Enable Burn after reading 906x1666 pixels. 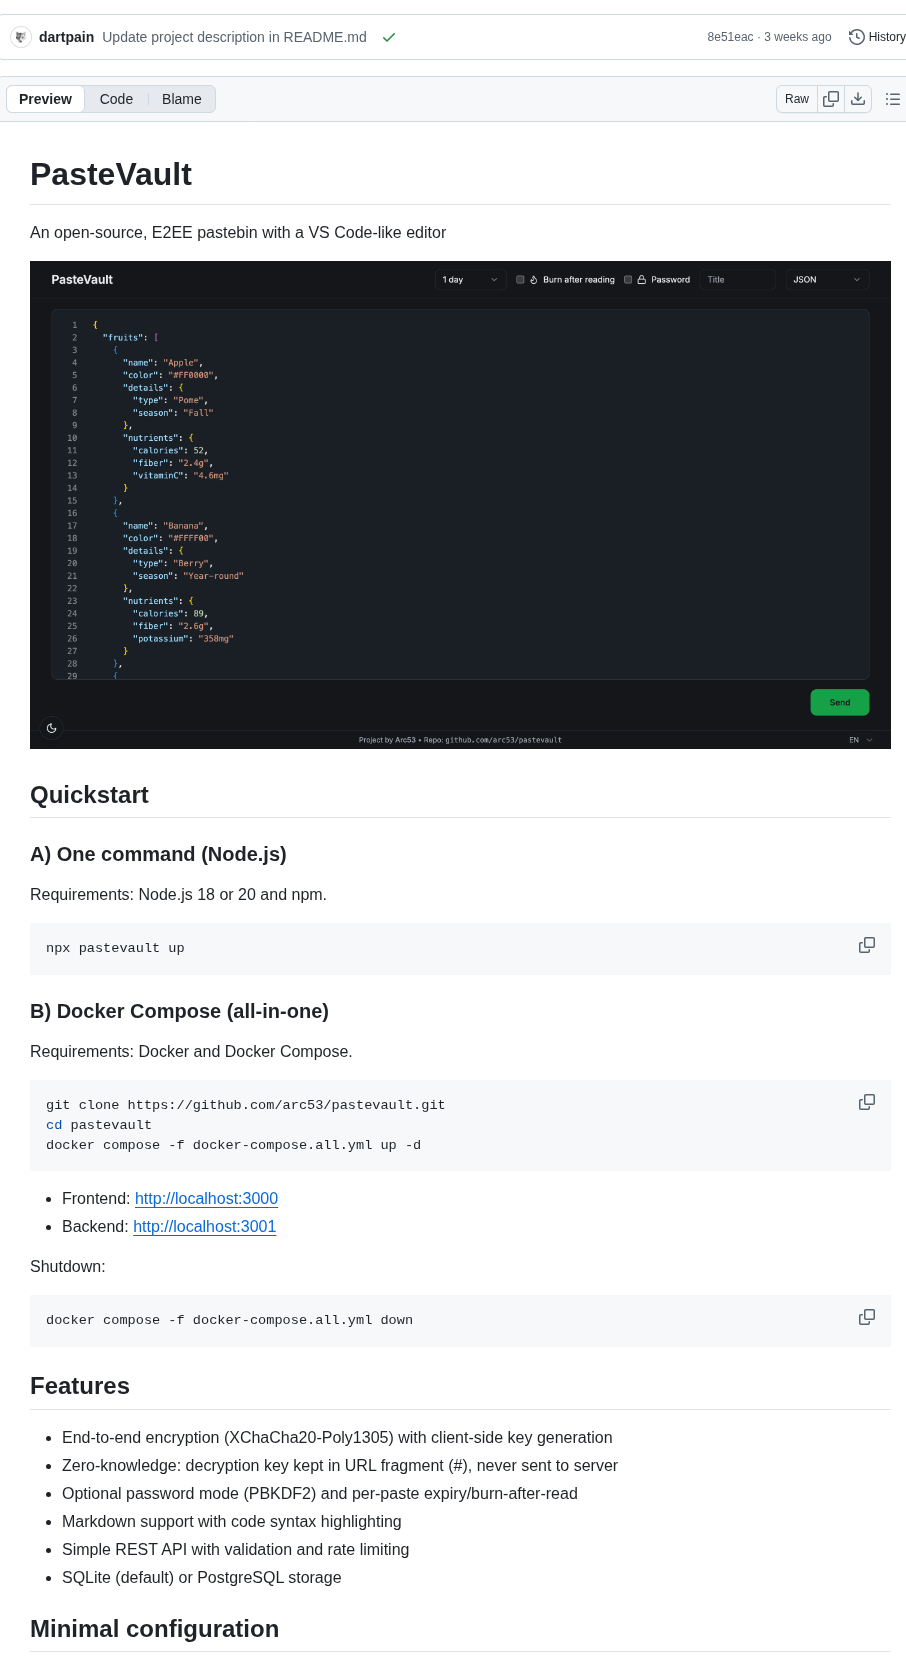pyautogui.click(x=520, y=280)
